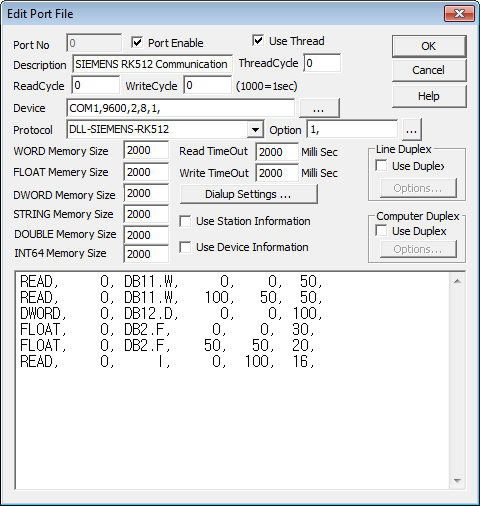Select the first READ DB11.W line
The height and width of the screenshot is (506, 480).
pyautogui.click(x=171, y=282)
